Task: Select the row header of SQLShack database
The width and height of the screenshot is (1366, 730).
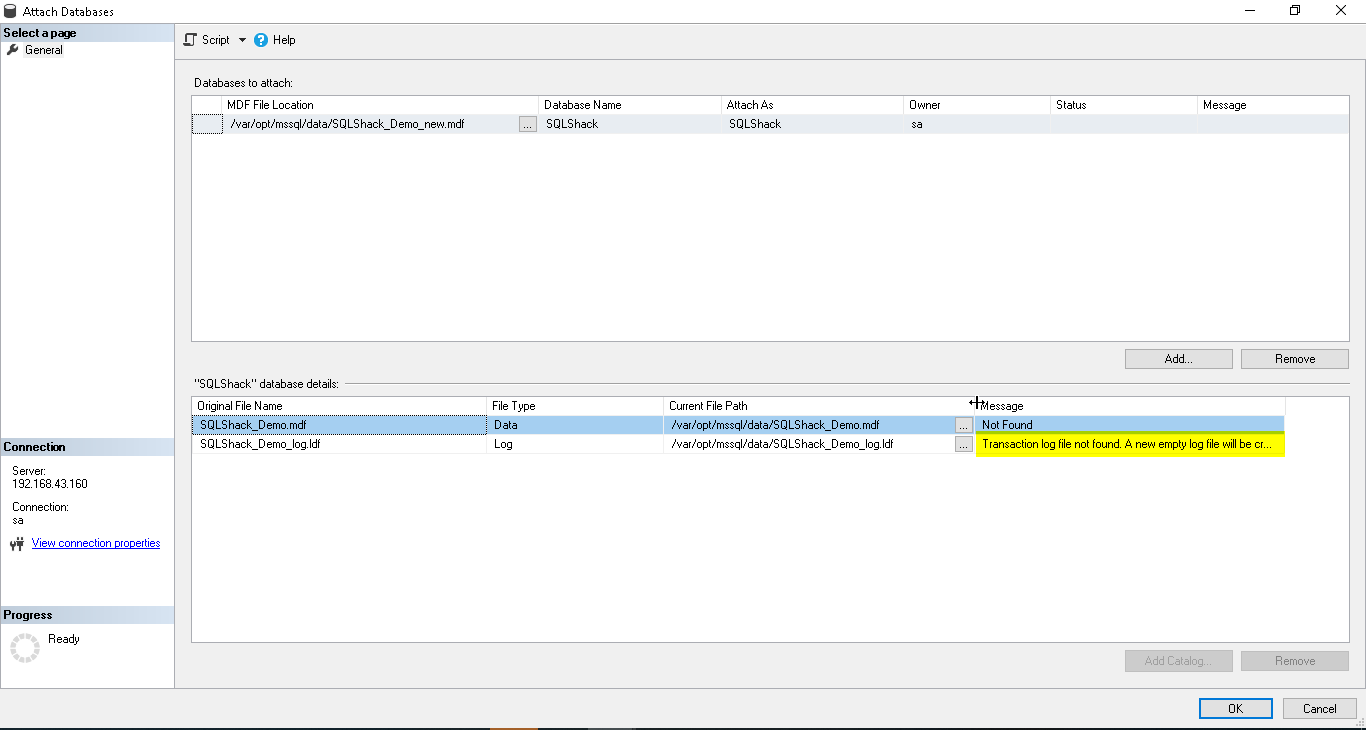Action: pos(207,124)
